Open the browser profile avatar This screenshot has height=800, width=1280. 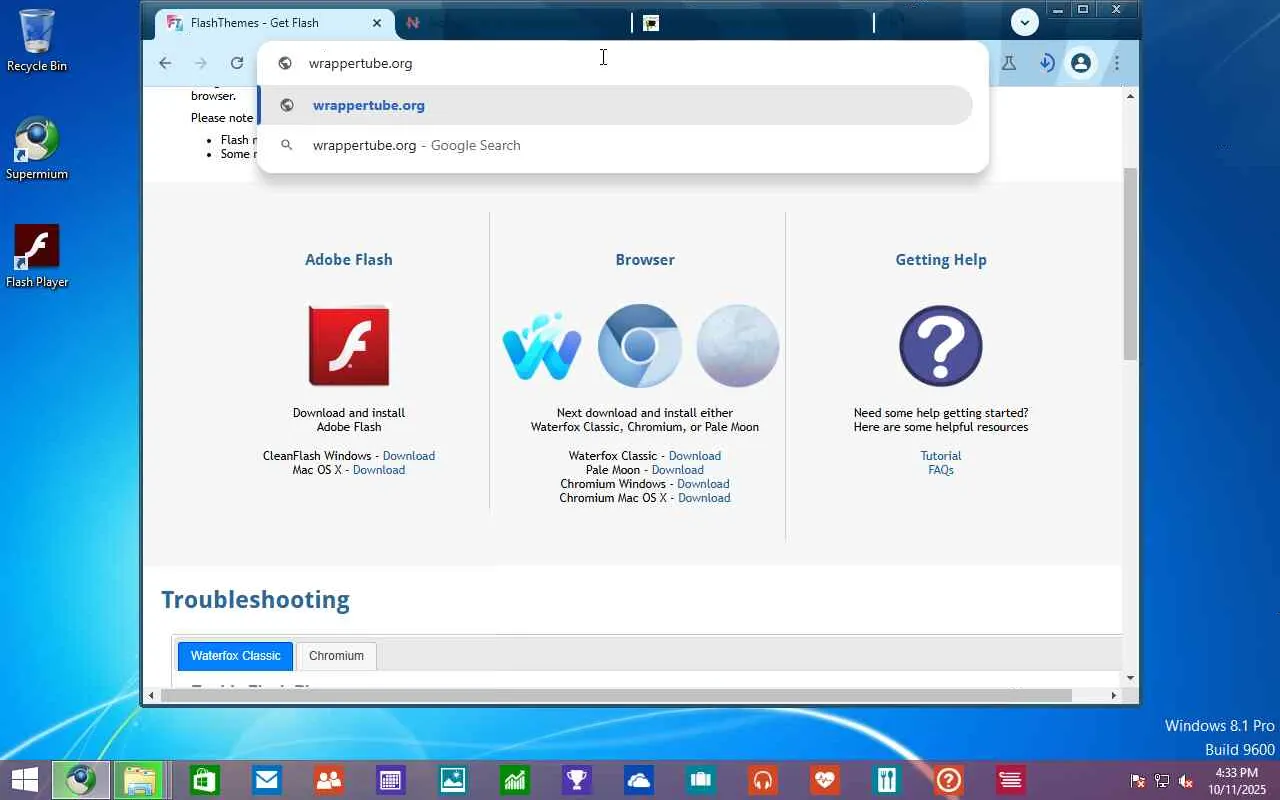pos(1081,63)
